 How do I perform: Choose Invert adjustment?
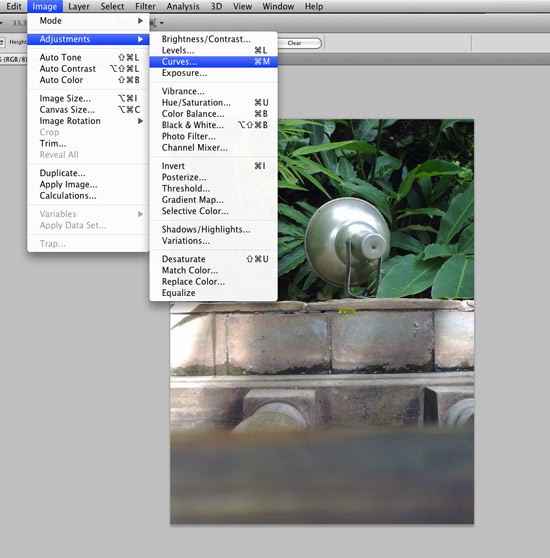click(213, 166)
